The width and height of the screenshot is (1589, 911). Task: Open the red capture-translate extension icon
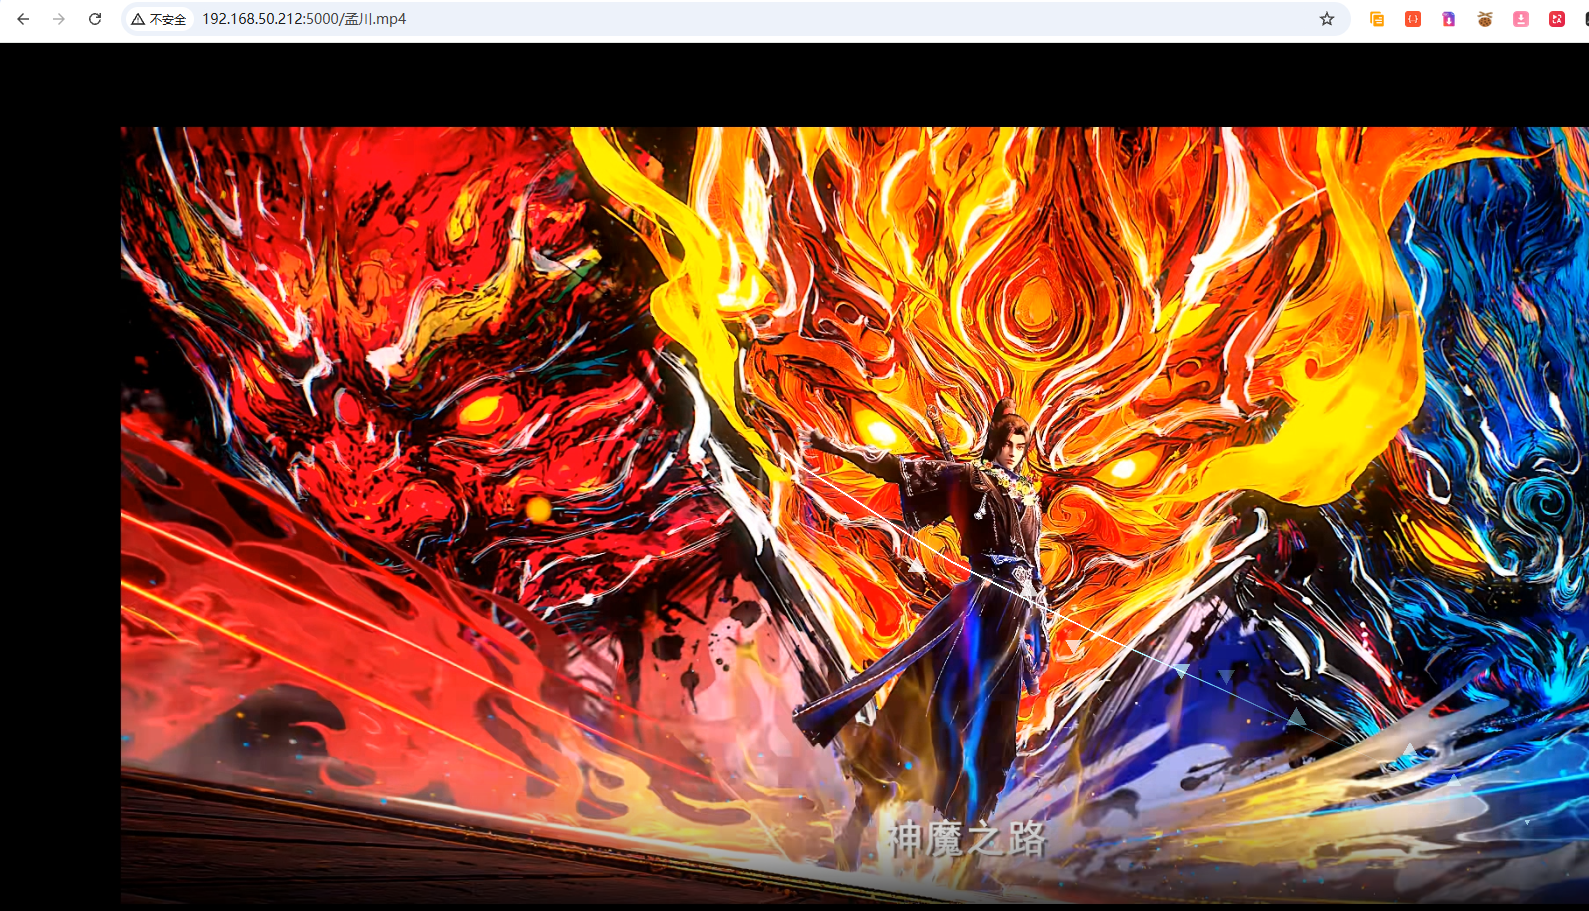1557,19
